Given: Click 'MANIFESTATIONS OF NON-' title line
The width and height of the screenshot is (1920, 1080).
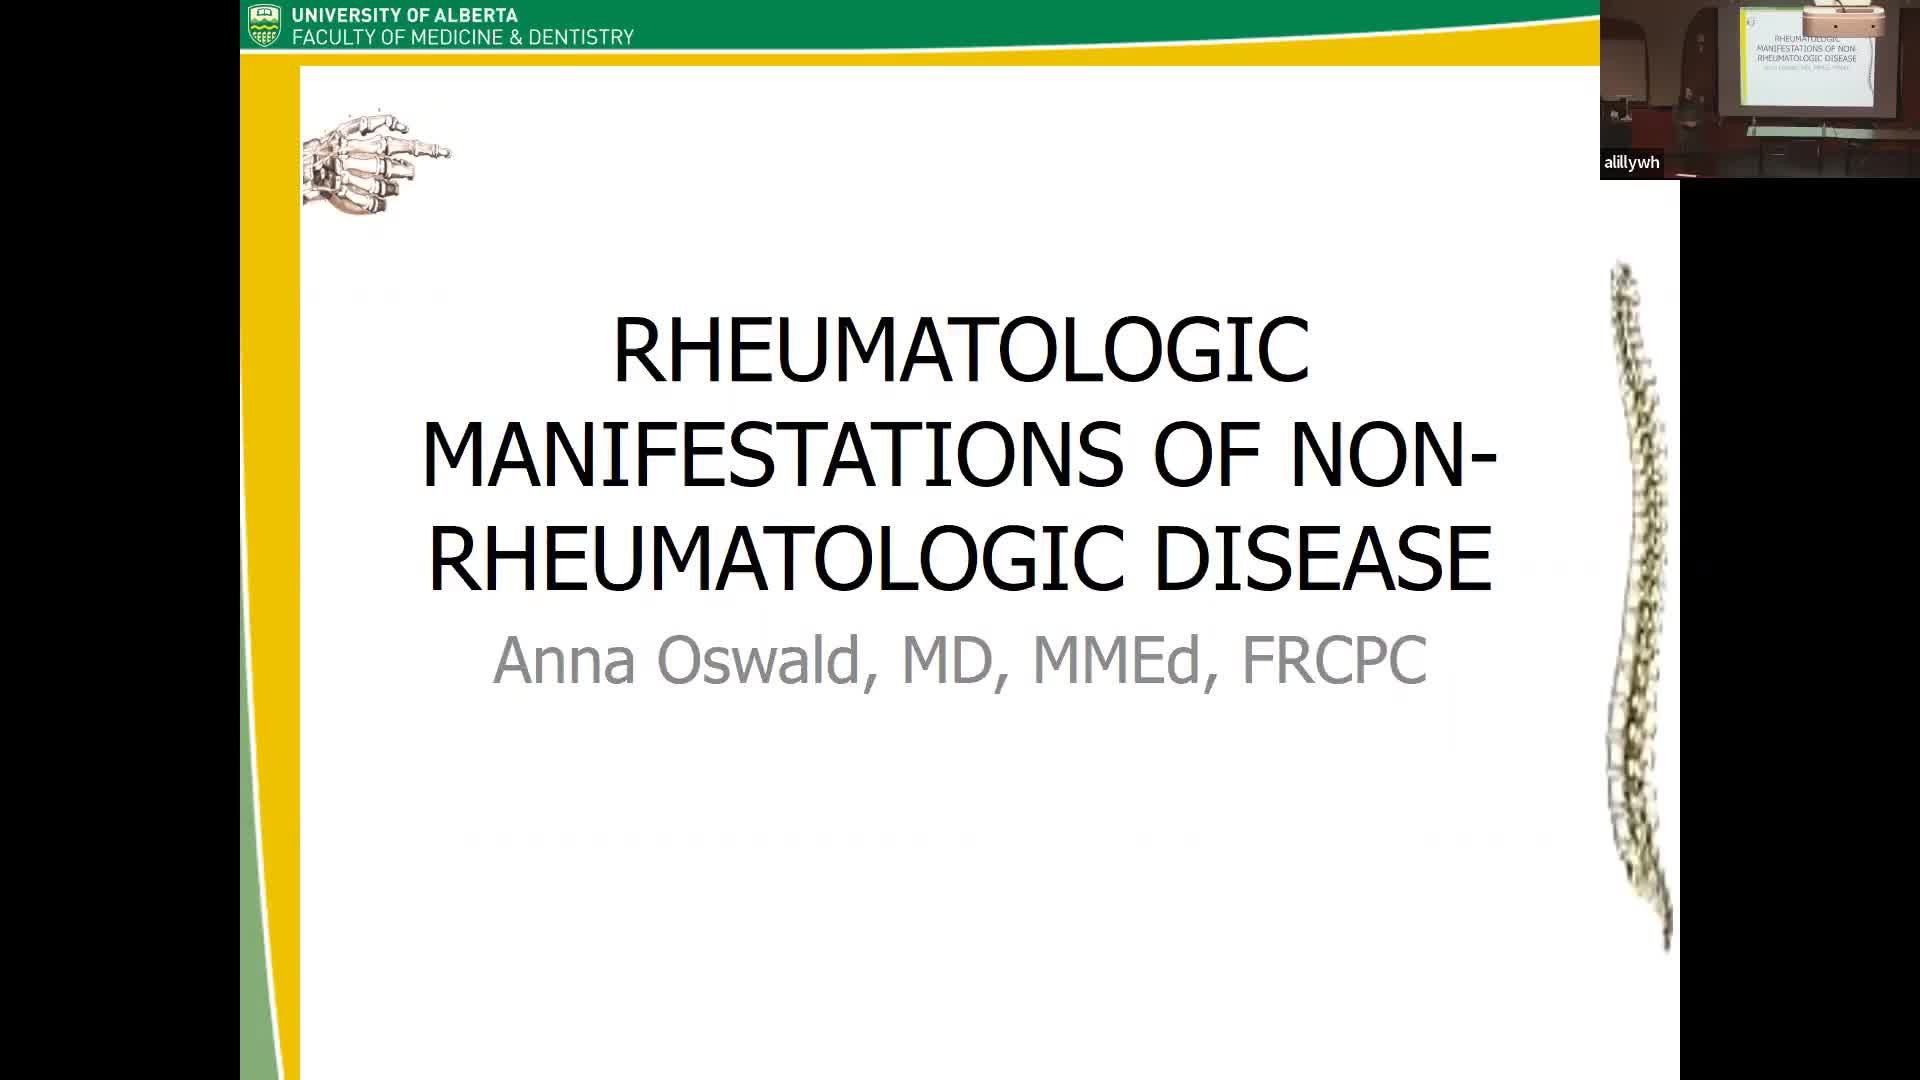Looking at the screenshot, I should (x=960, y=454).
